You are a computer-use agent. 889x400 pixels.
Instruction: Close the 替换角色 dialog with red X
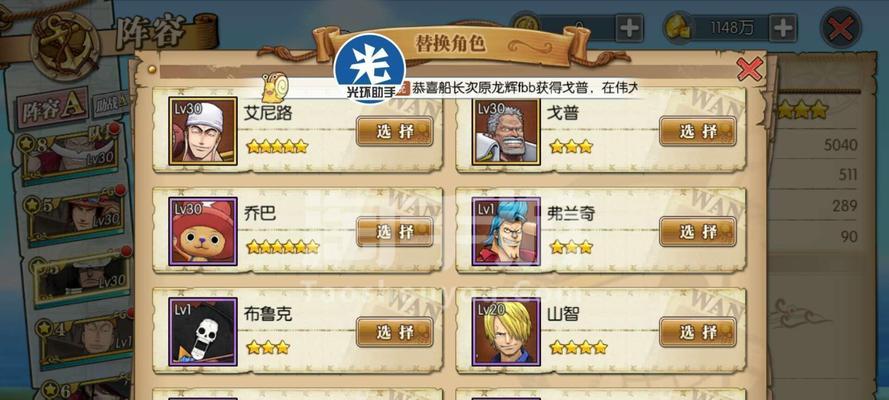pos(750,70)
